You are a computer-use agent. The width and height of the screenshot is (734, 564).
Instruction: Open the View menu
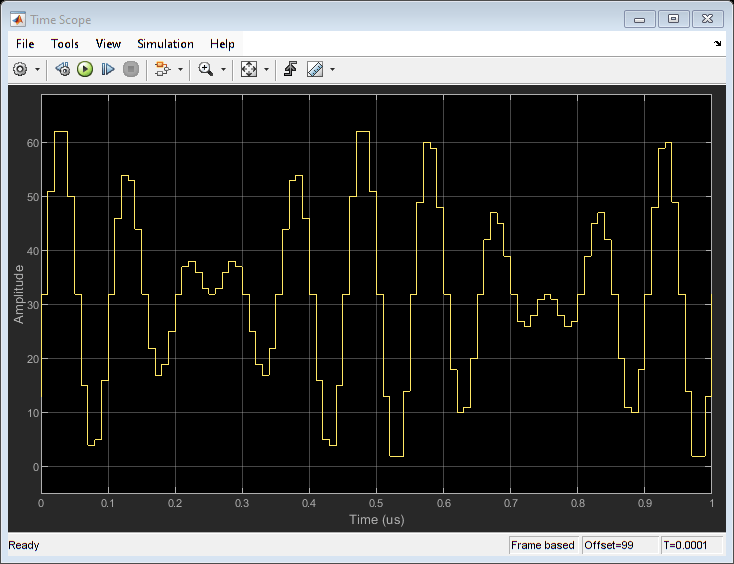(x=108, y=44)
